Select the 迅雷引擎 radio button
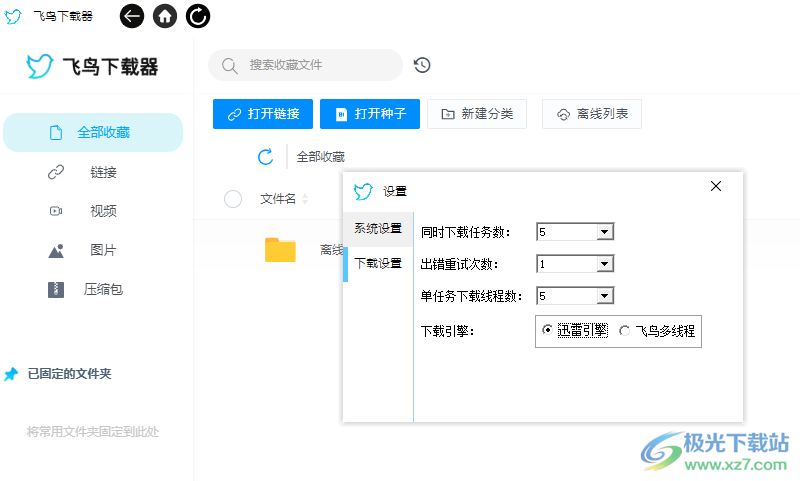 (x=547, y=330)
